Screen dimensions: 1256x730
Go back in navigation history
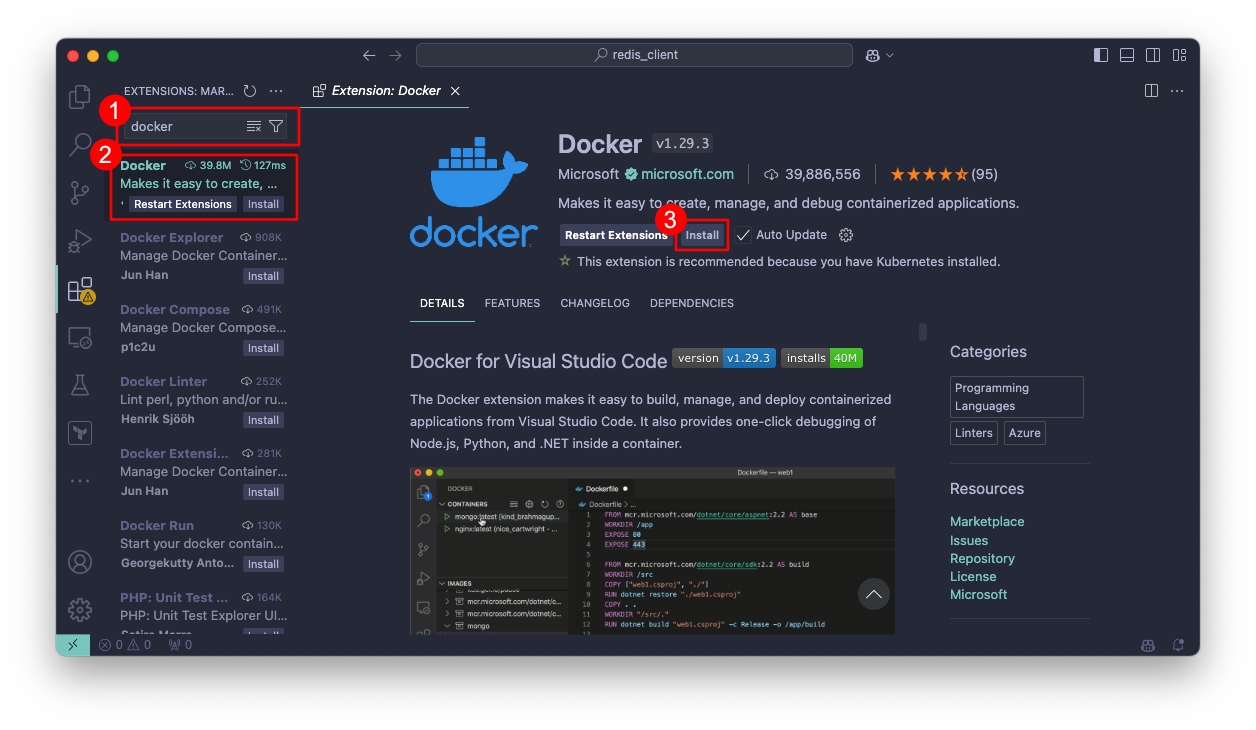(x=369, y=55)
